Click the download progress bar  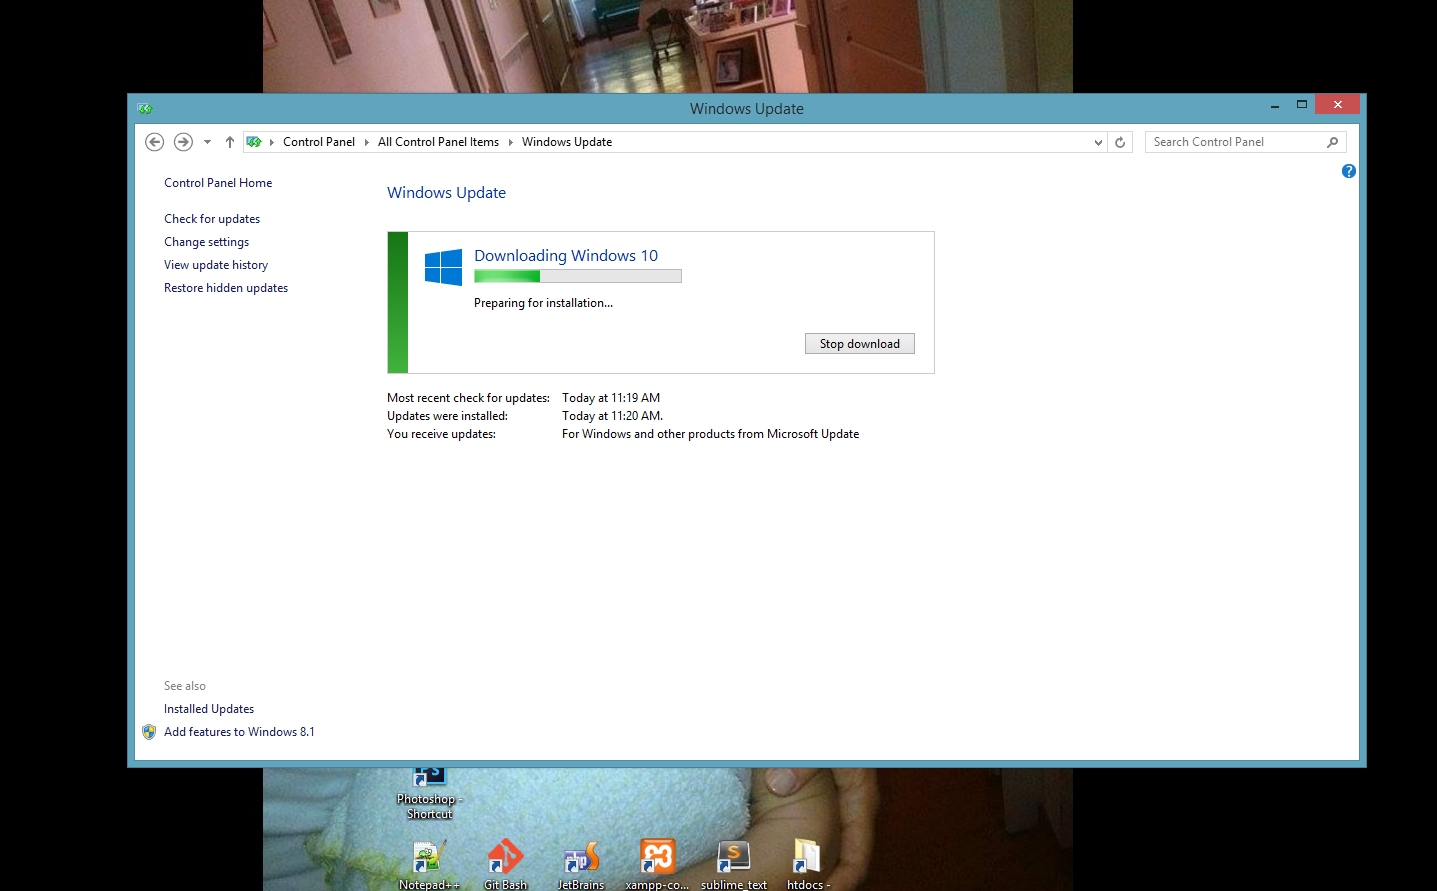coord(578,276)
